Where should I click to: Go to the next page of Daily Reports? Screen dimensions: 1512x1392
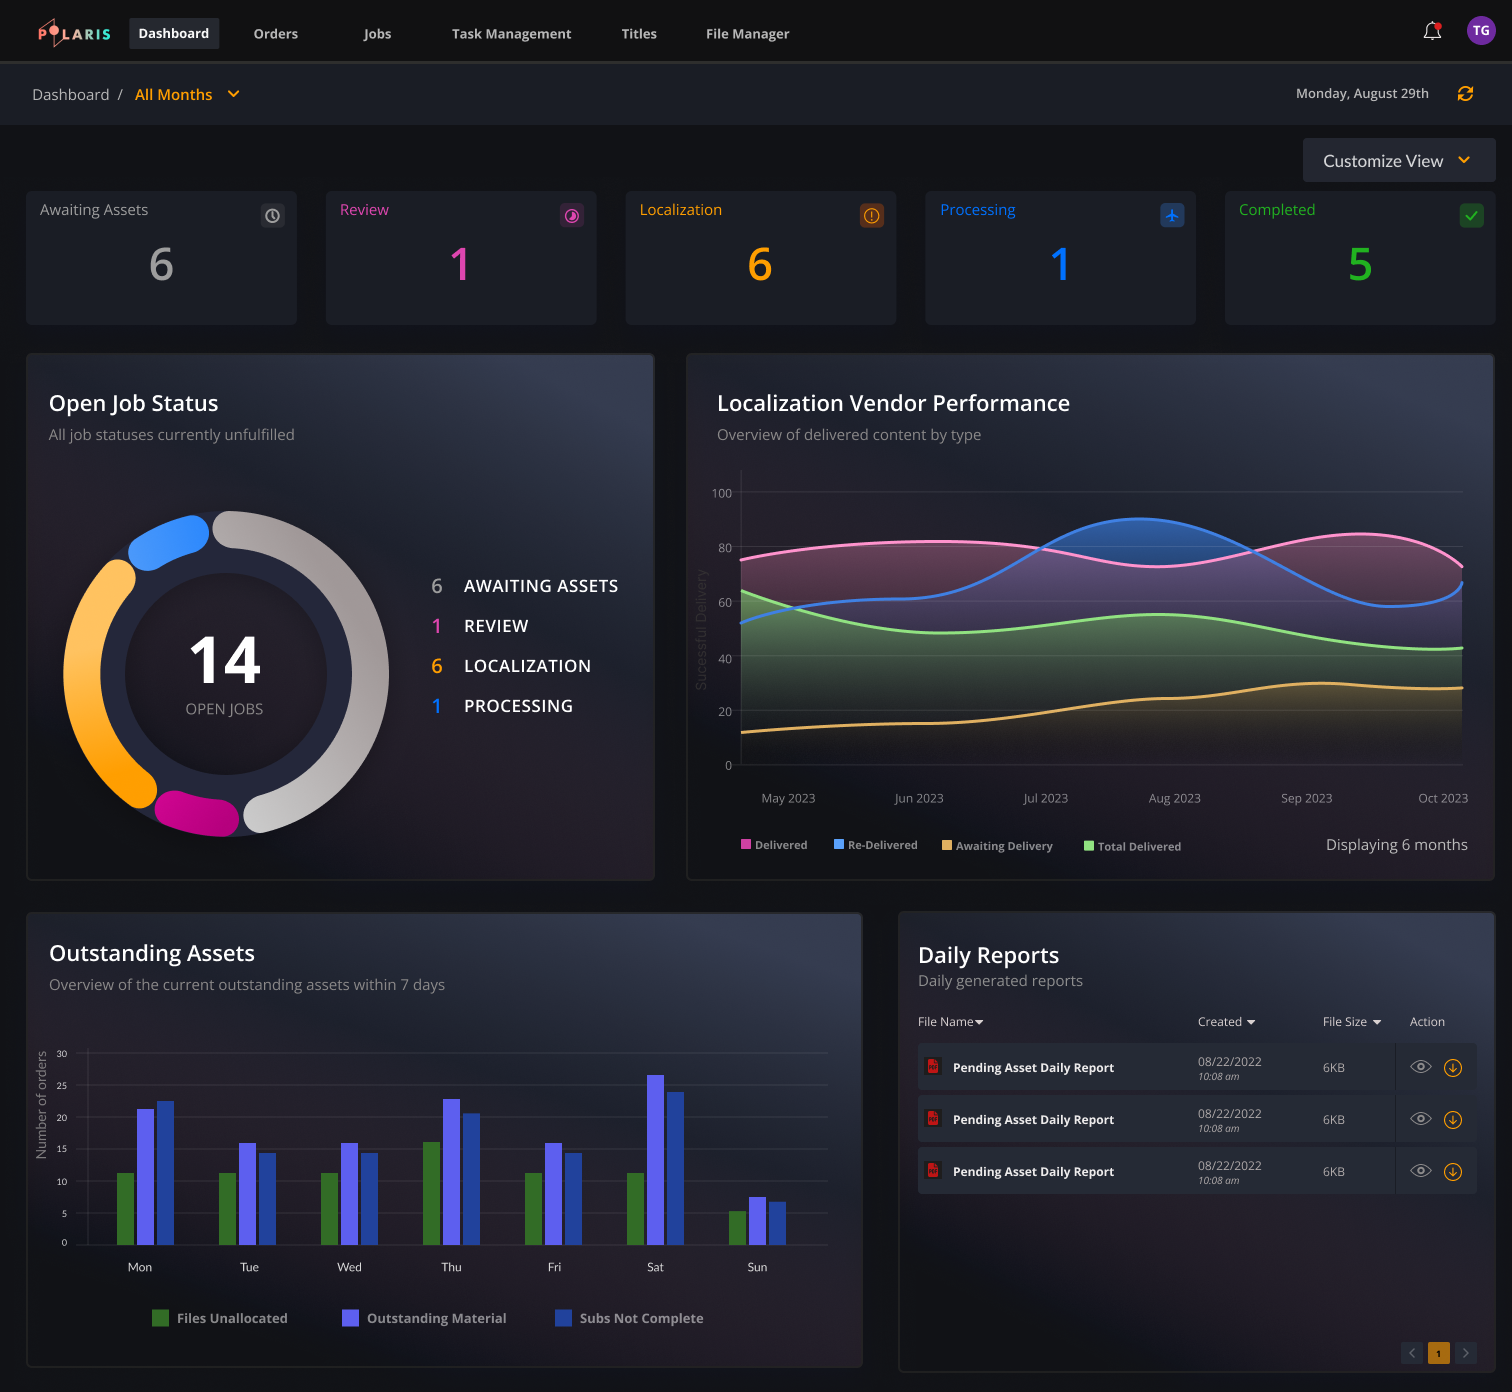(1466, 1353)
